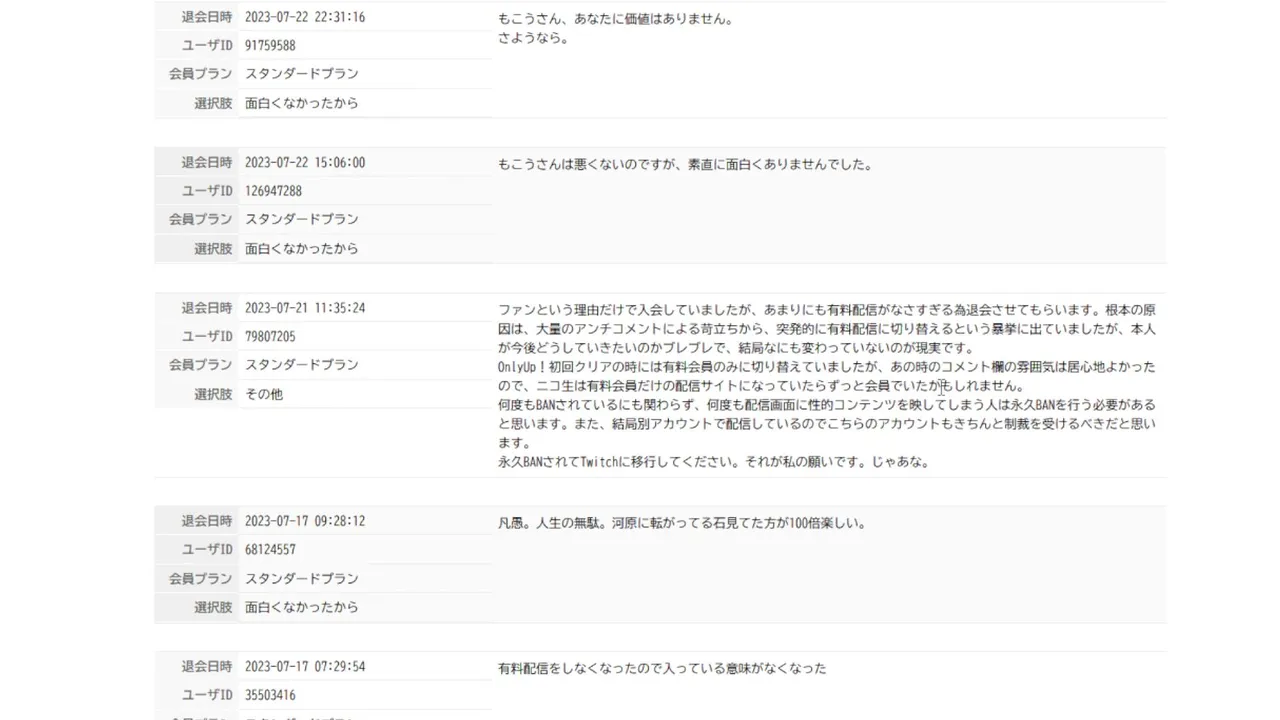This screenshot has width=1280, height=720.
Task: Click user ID 91759588
Action: pyautogui.click(x=270, y=46)
